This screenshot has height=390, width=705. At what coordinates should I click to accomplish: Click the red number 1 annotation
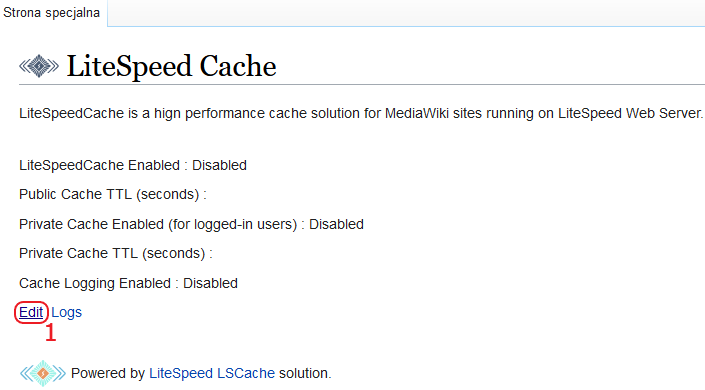pos(51,333)
